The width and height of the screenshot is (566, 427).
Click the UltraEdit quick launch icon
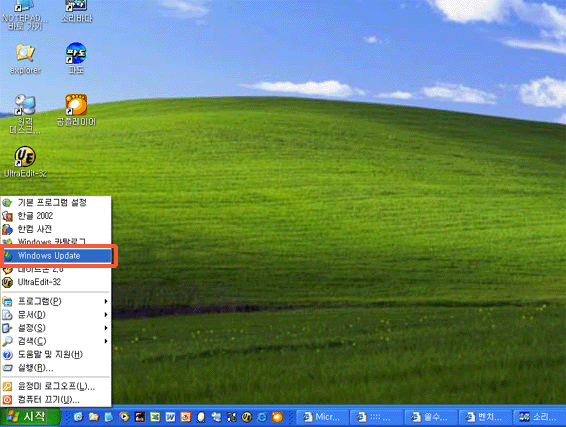click(247, 417)
